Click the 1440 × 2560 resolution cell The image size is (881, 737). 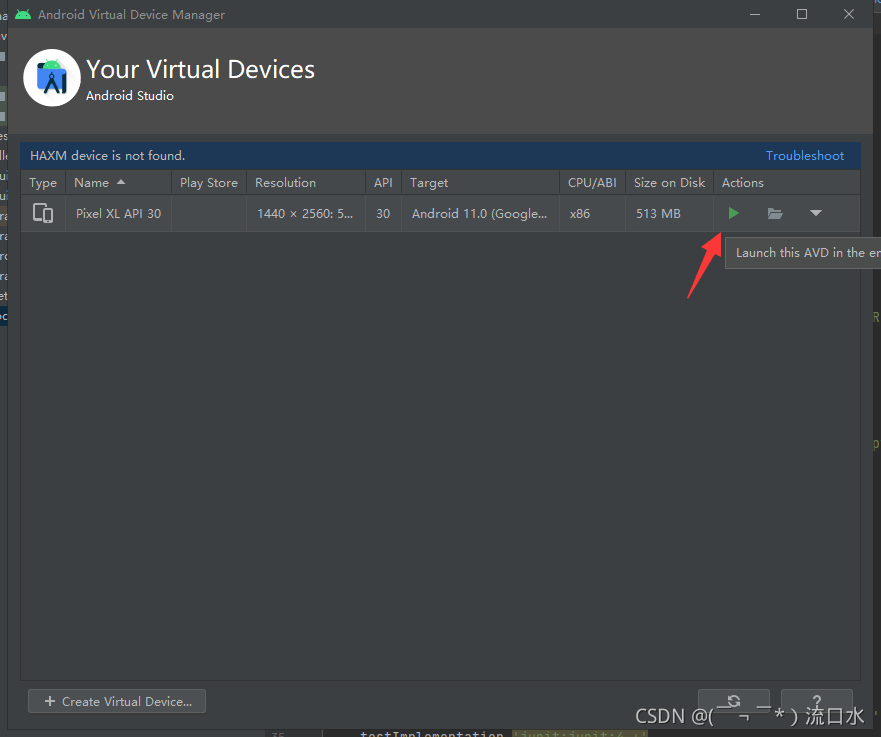click(306, 213)
